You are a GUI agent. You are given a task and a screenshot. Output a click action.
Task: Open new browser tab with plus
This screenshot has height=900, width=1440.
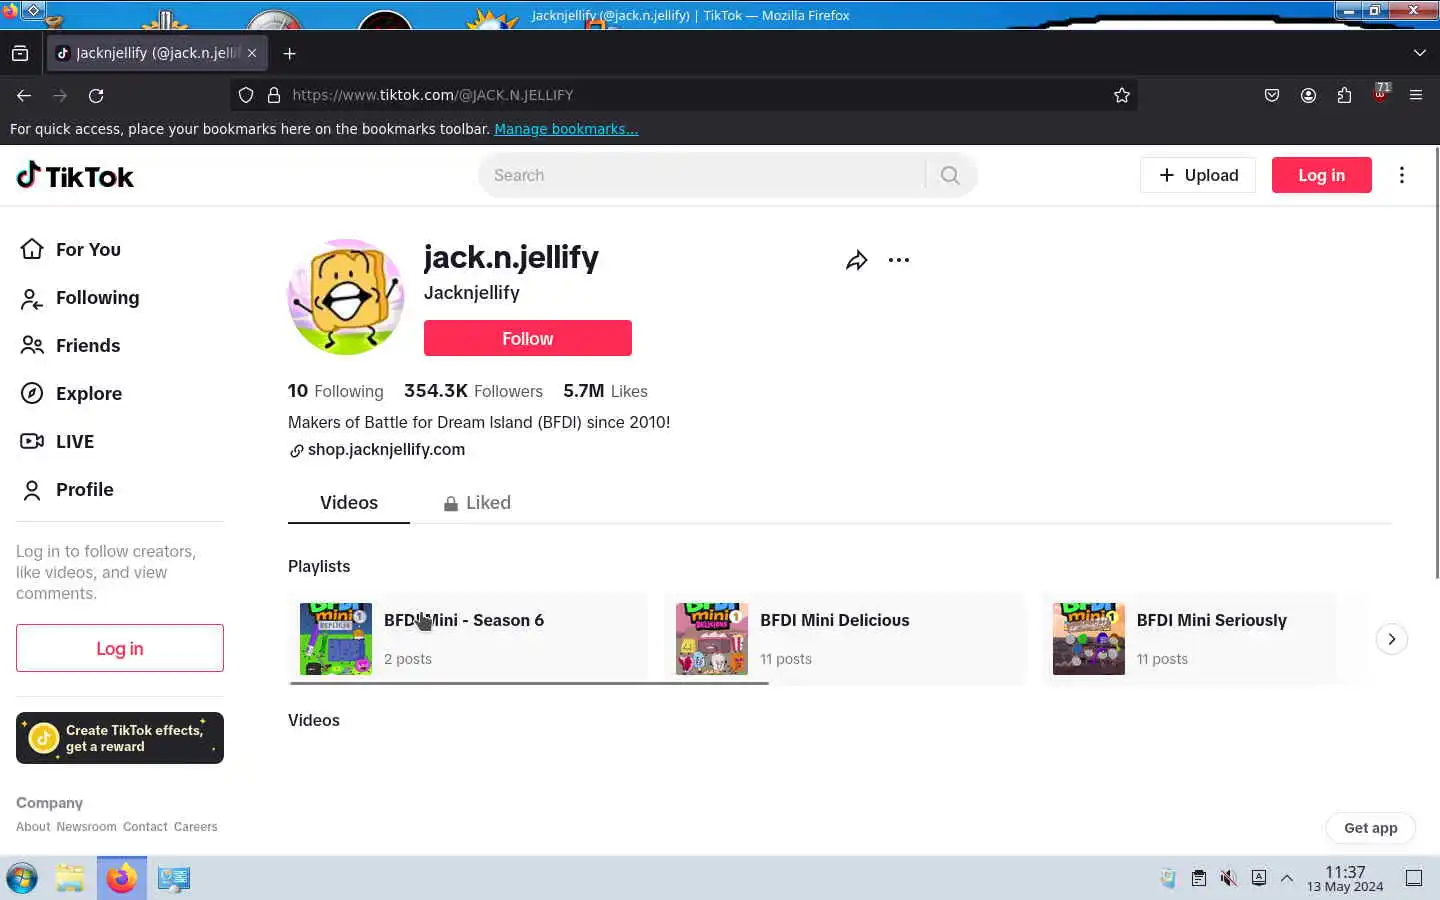point(290,53)
